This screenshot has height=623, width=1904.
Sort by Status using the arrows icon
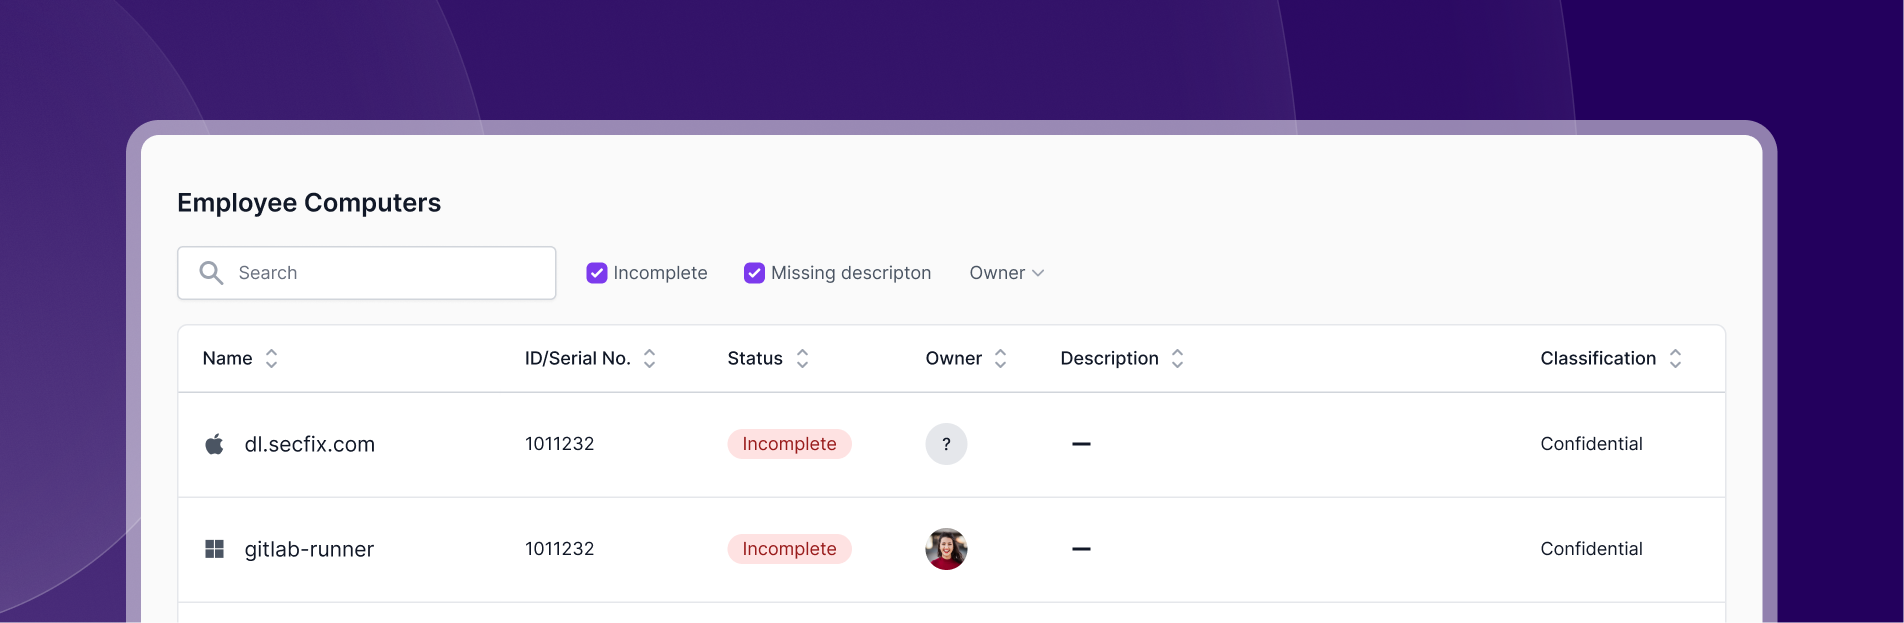802,358
